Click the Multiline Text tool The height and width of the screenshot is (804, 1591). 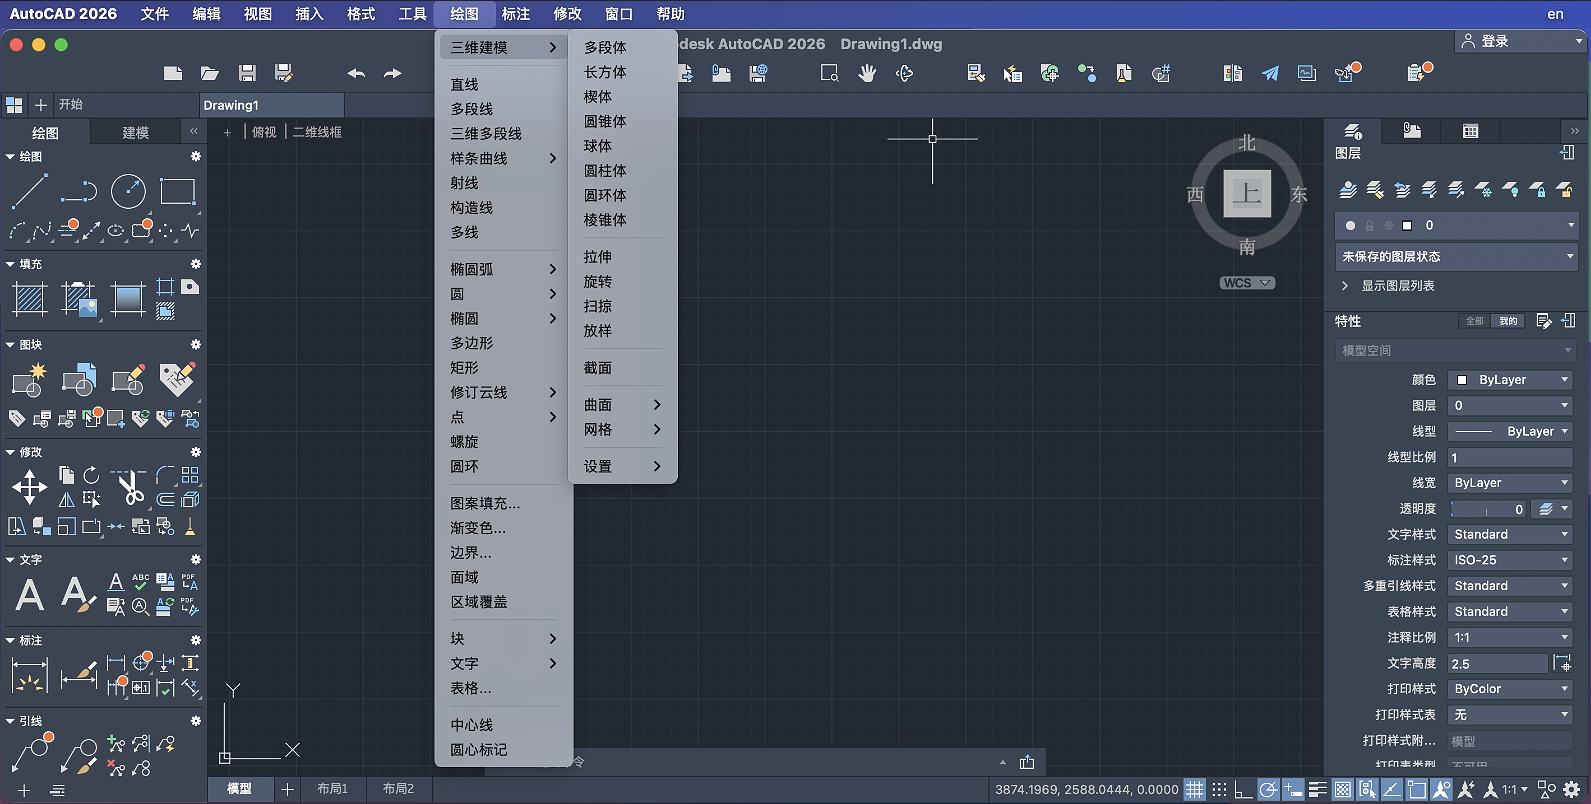30,595
